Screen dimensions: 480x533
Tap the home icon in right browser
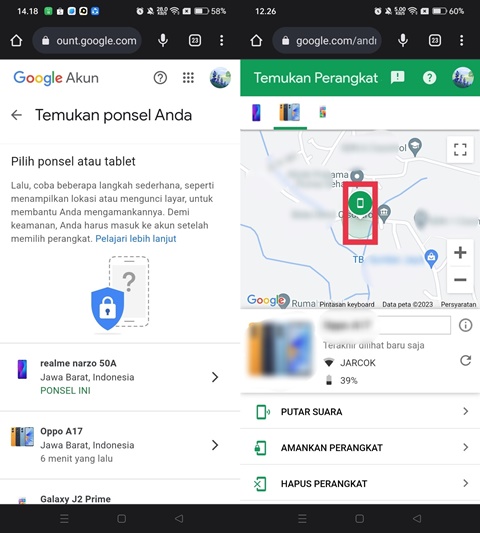coord(256,40)
